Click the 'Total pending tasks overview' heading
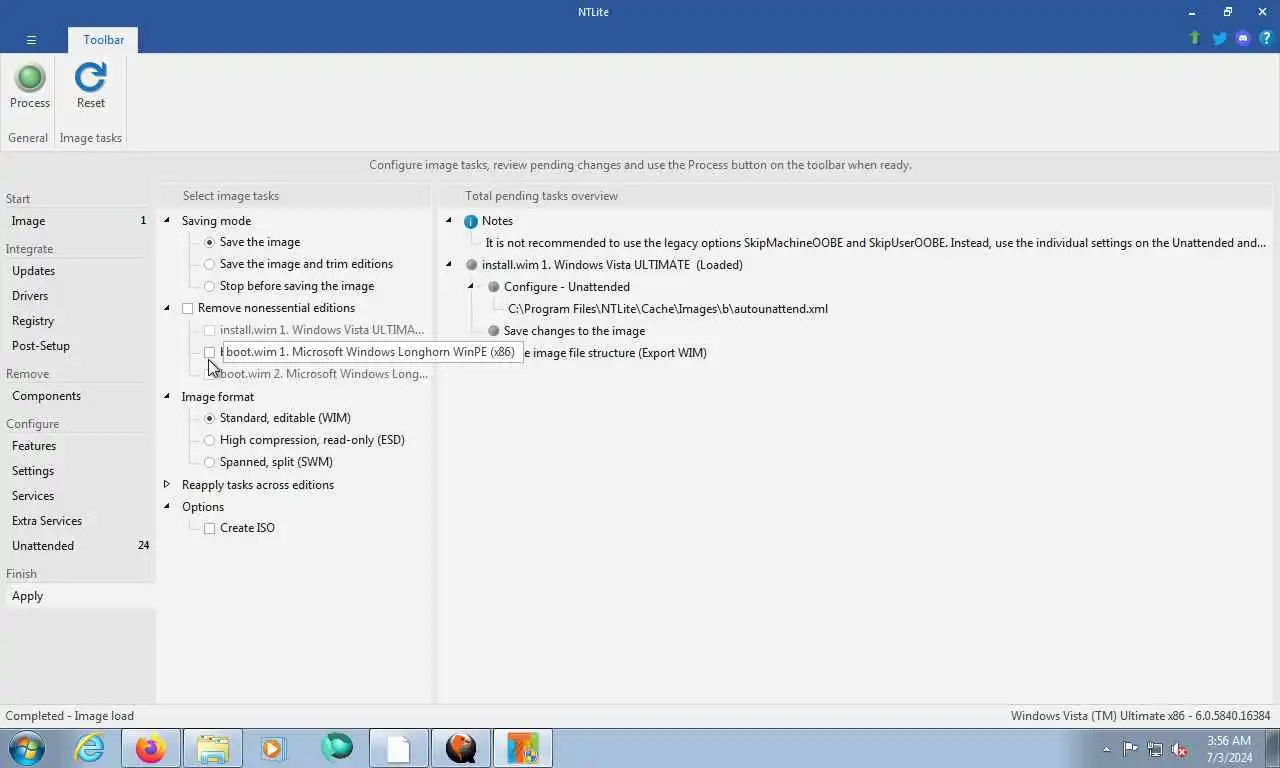1280x768 pixels. coord(541,196)
